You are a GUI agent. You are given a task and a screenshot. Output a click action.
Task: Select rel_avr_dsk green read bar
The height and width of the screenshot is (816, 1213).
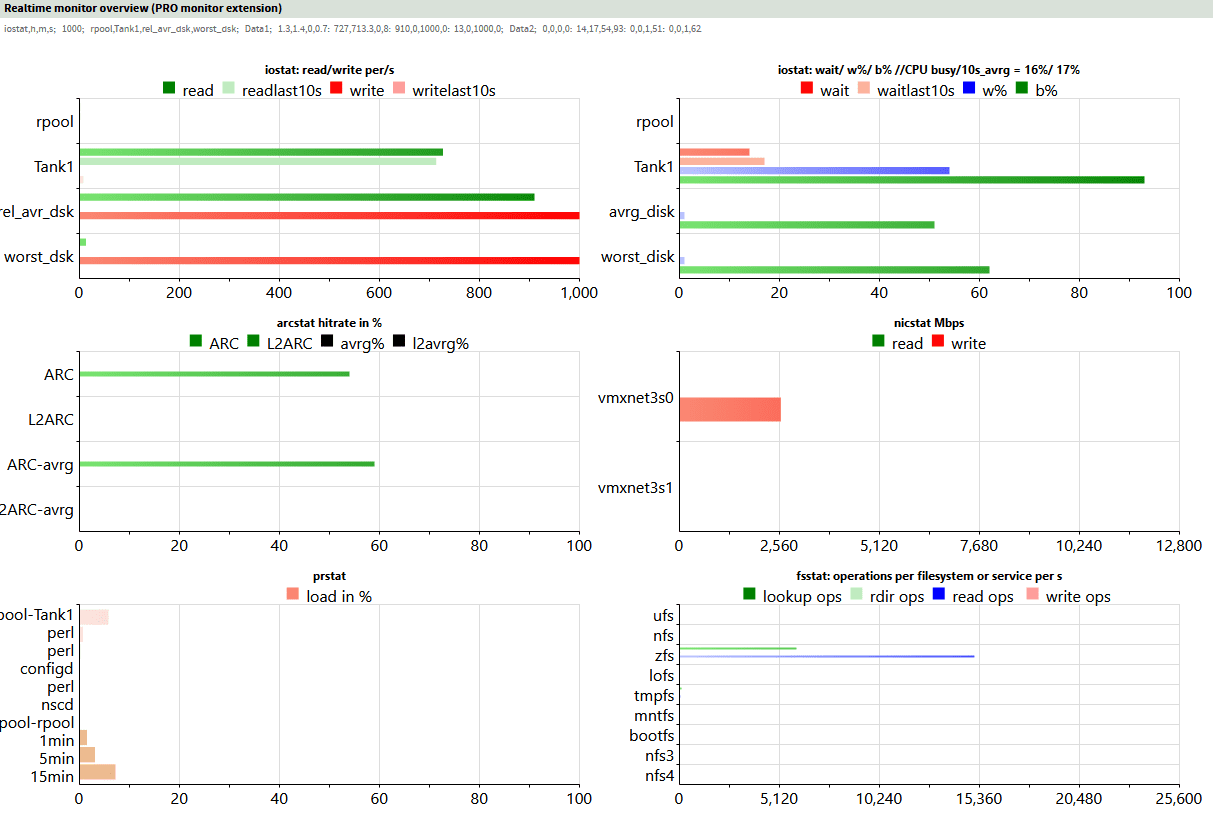coord(307,197)
